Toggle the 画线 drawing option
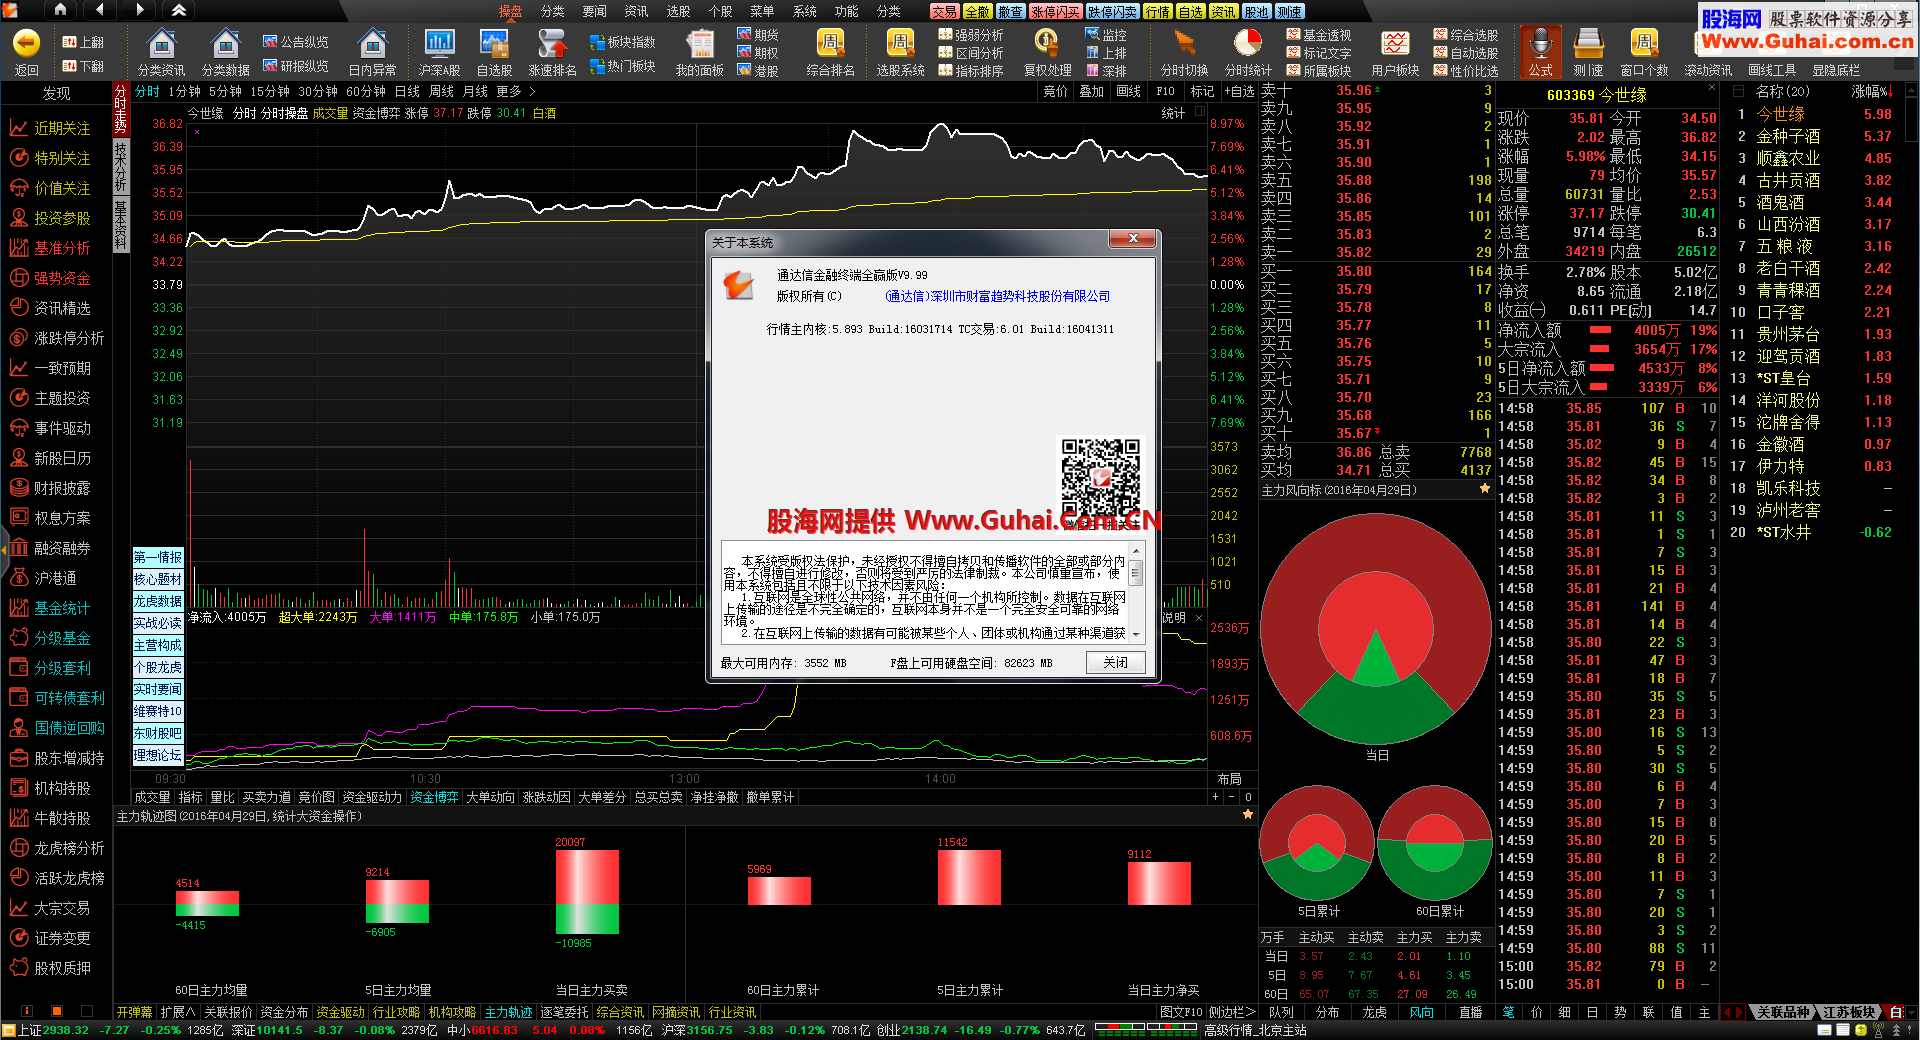 1128,91
